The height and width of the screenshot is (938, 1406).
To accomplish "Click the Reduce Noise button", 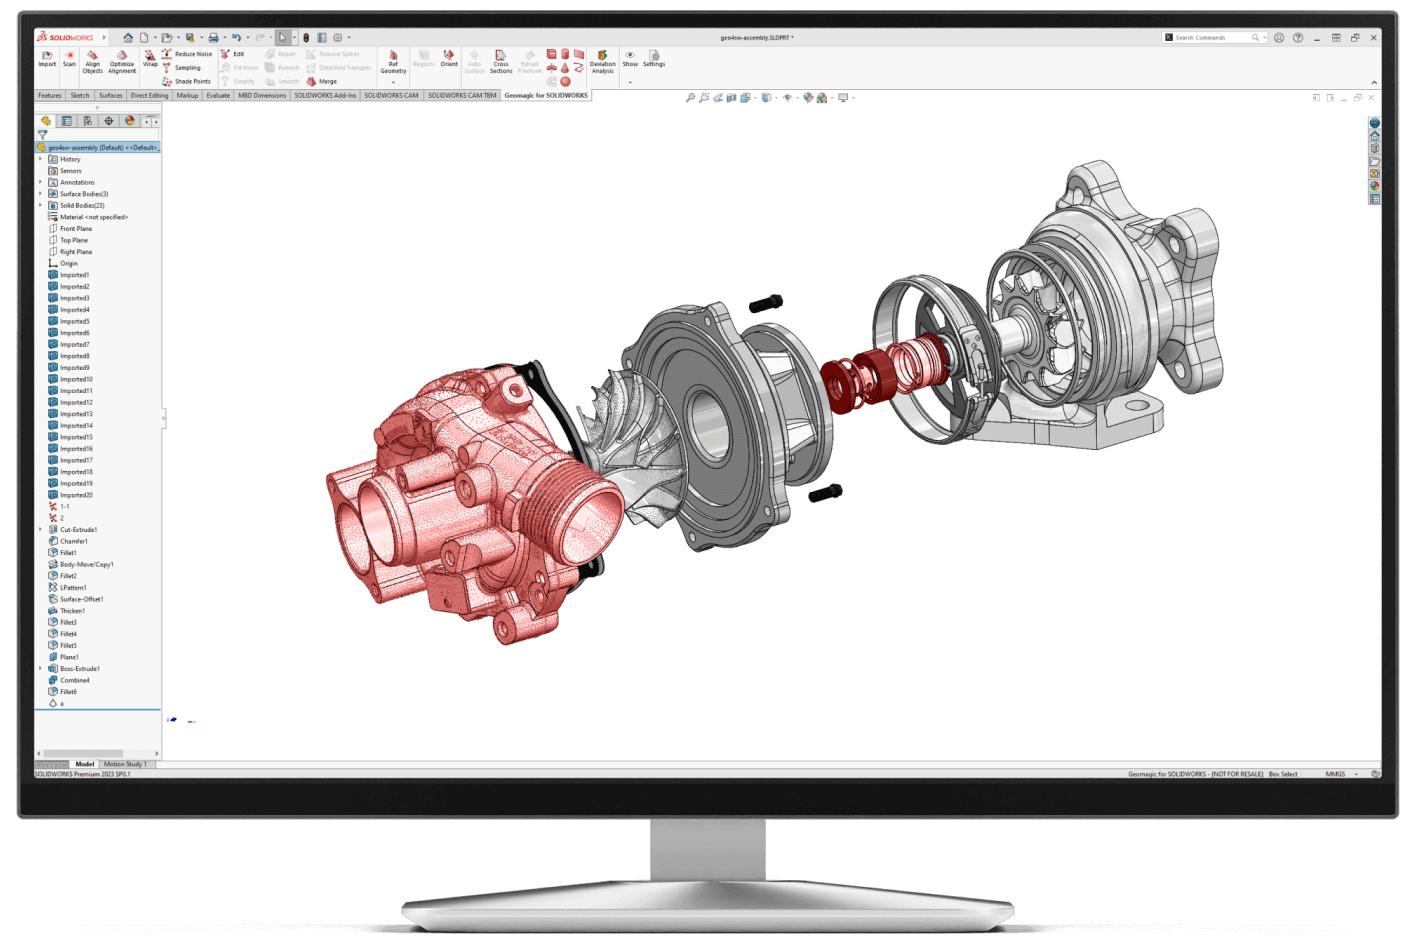I will (187, 54).
